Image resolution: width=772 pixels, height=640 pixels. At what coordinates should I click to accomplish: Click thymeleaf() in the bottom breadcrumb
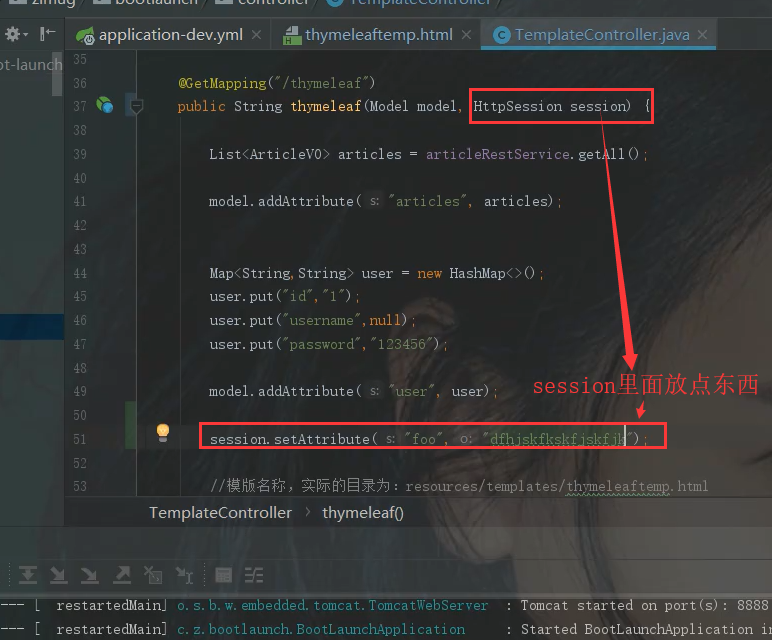click(x=363, y=513)
